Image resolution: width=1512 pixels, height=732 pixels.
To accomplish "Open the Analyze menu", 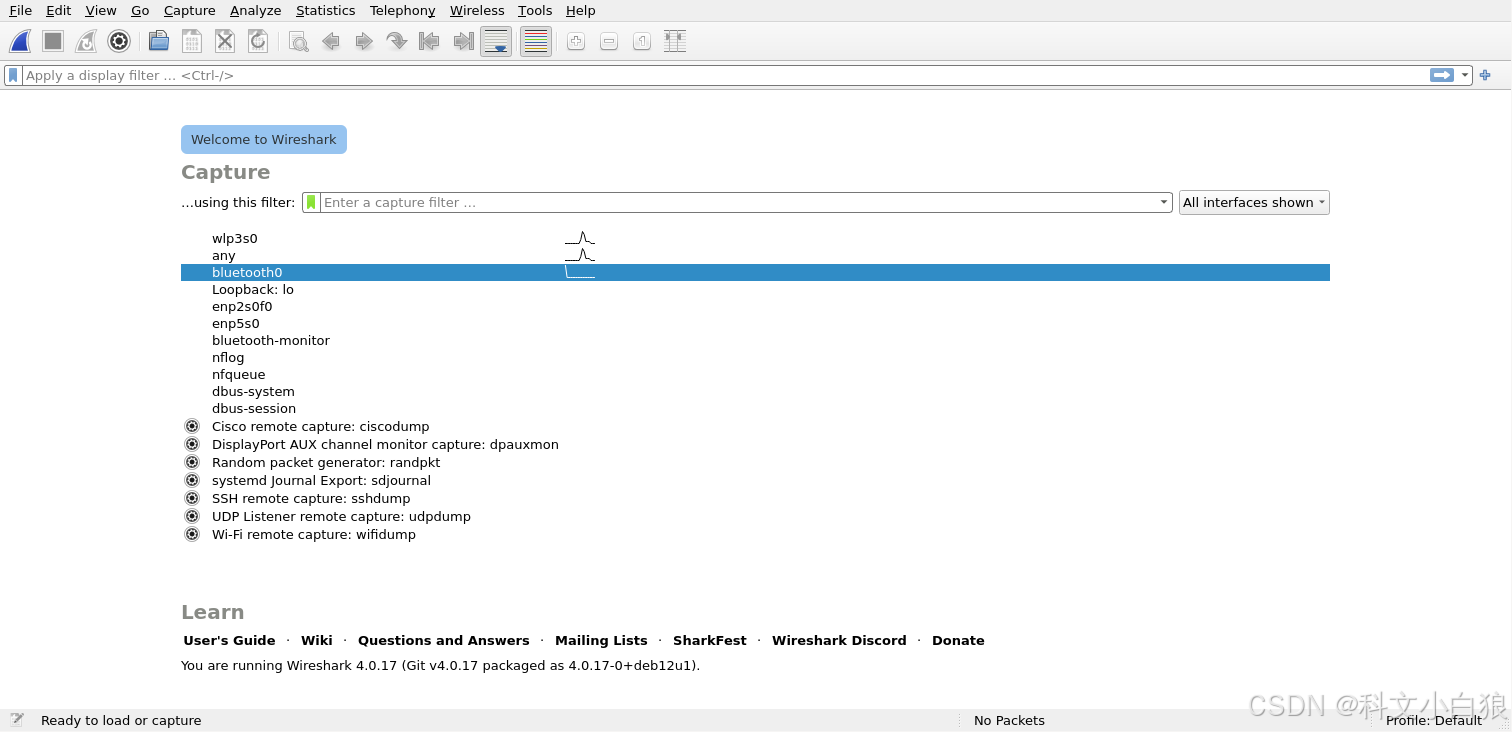I will [255, 10].
